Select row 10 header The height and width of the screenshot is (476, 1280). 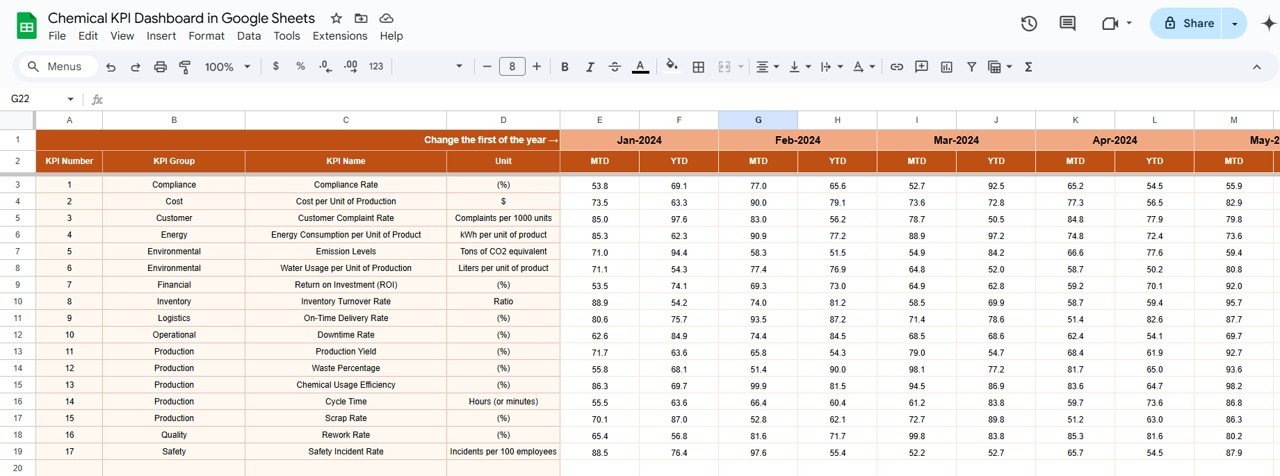click(x=18, y=301)
